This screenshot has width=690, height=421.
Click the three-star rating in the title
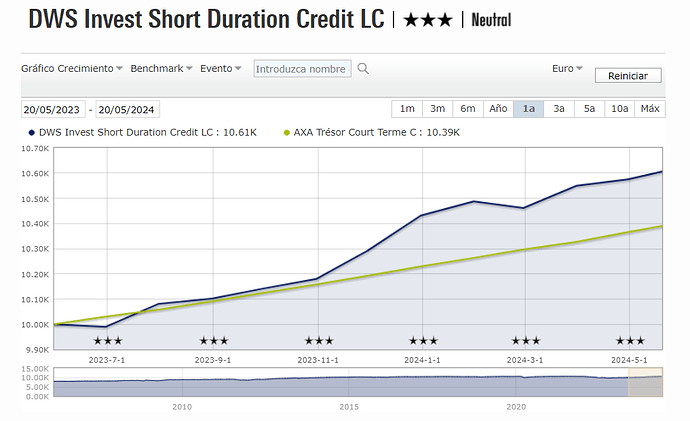click(428, 20)
